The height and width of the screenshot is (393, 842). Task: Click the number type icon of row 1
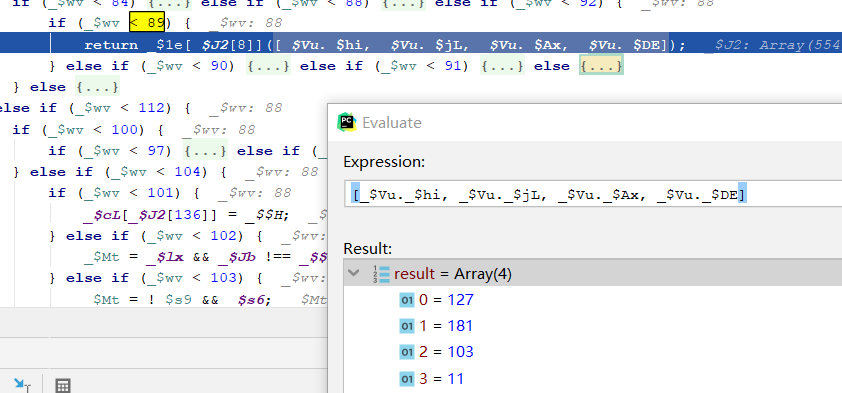coord(407,326)
